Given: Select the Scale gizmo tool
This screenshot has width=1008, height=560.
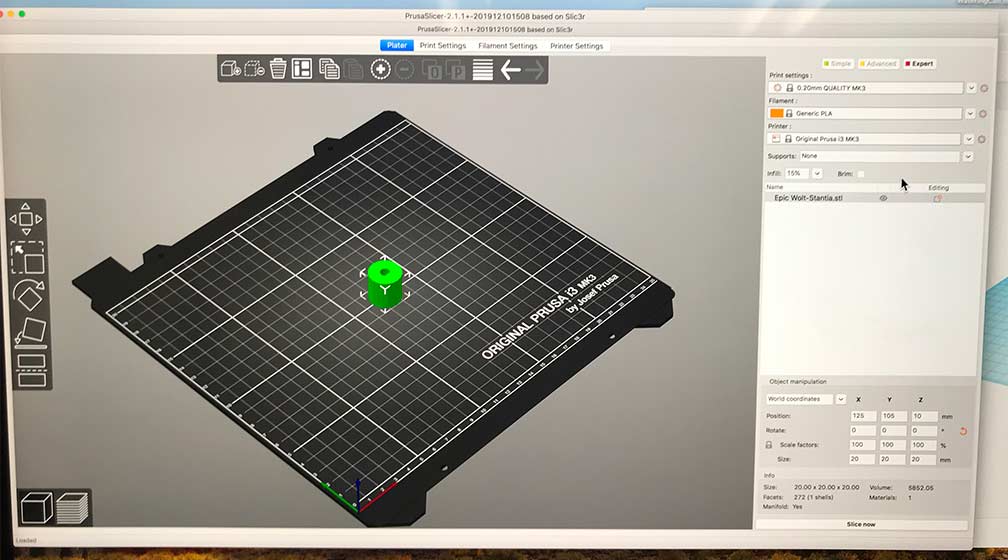Looking at the screenshot, I should (28, 258).
